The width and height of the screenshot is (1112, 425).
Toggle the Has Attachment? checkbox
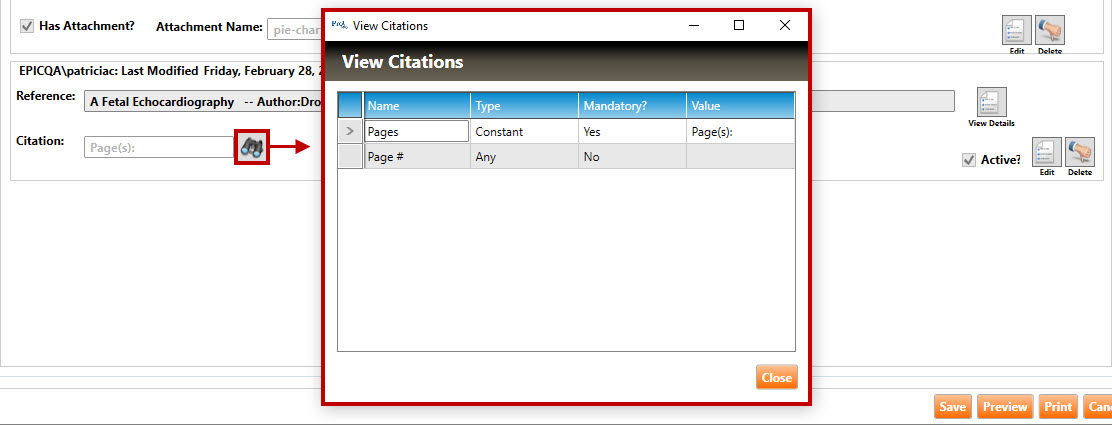27,26
